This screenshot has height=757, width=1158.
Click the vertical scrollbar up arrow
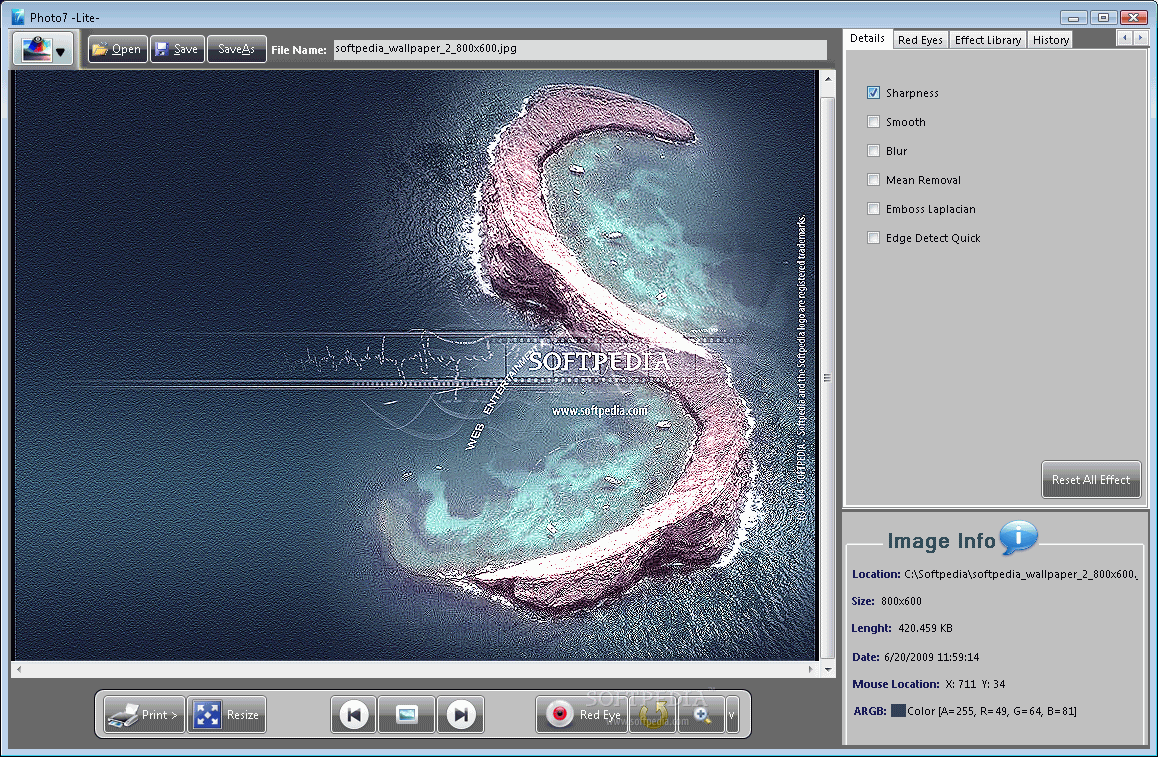(827, 78)
